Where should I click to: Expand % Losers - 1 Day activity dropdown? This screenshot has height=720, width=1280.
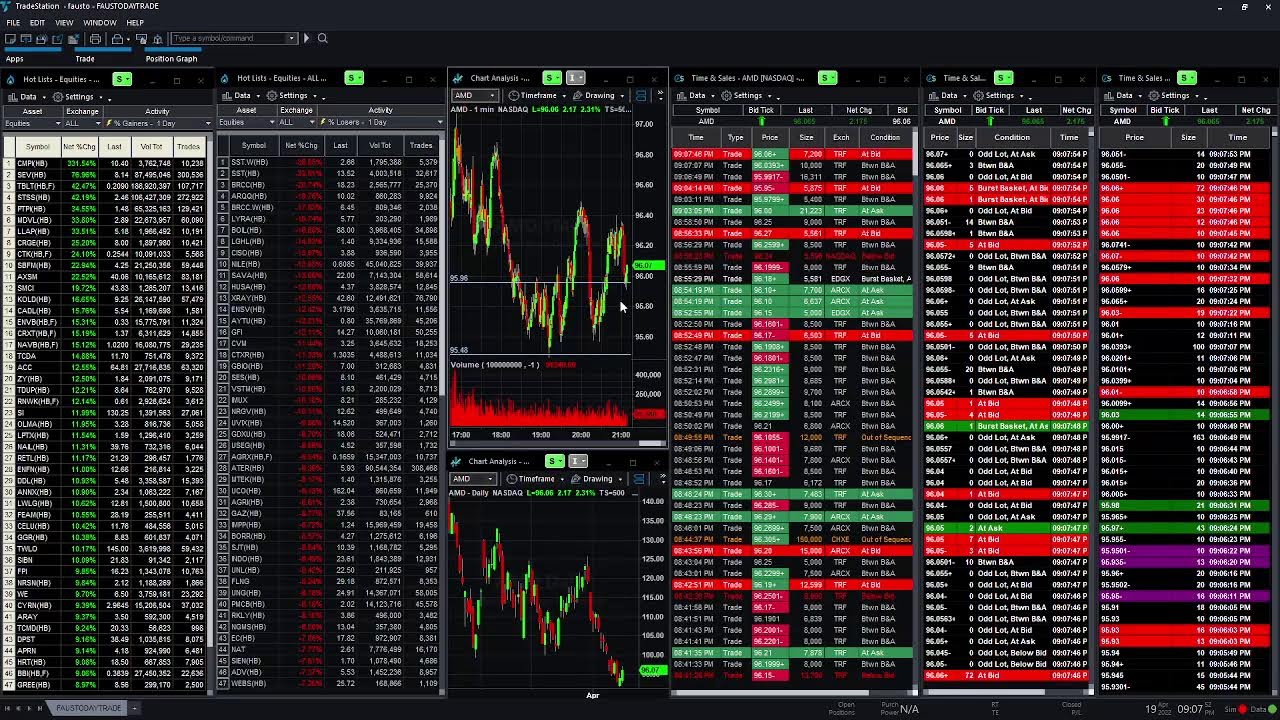click(439, 122)
